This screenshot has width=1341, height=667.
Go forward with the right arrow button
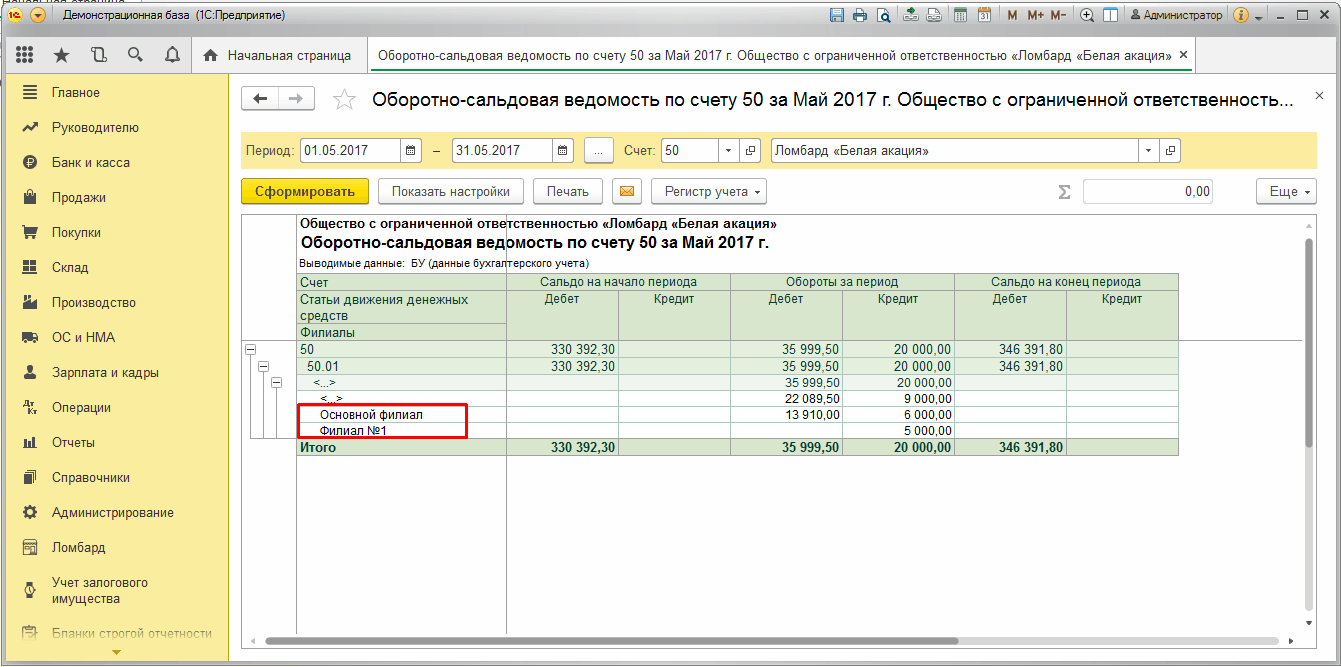(297, 98)
